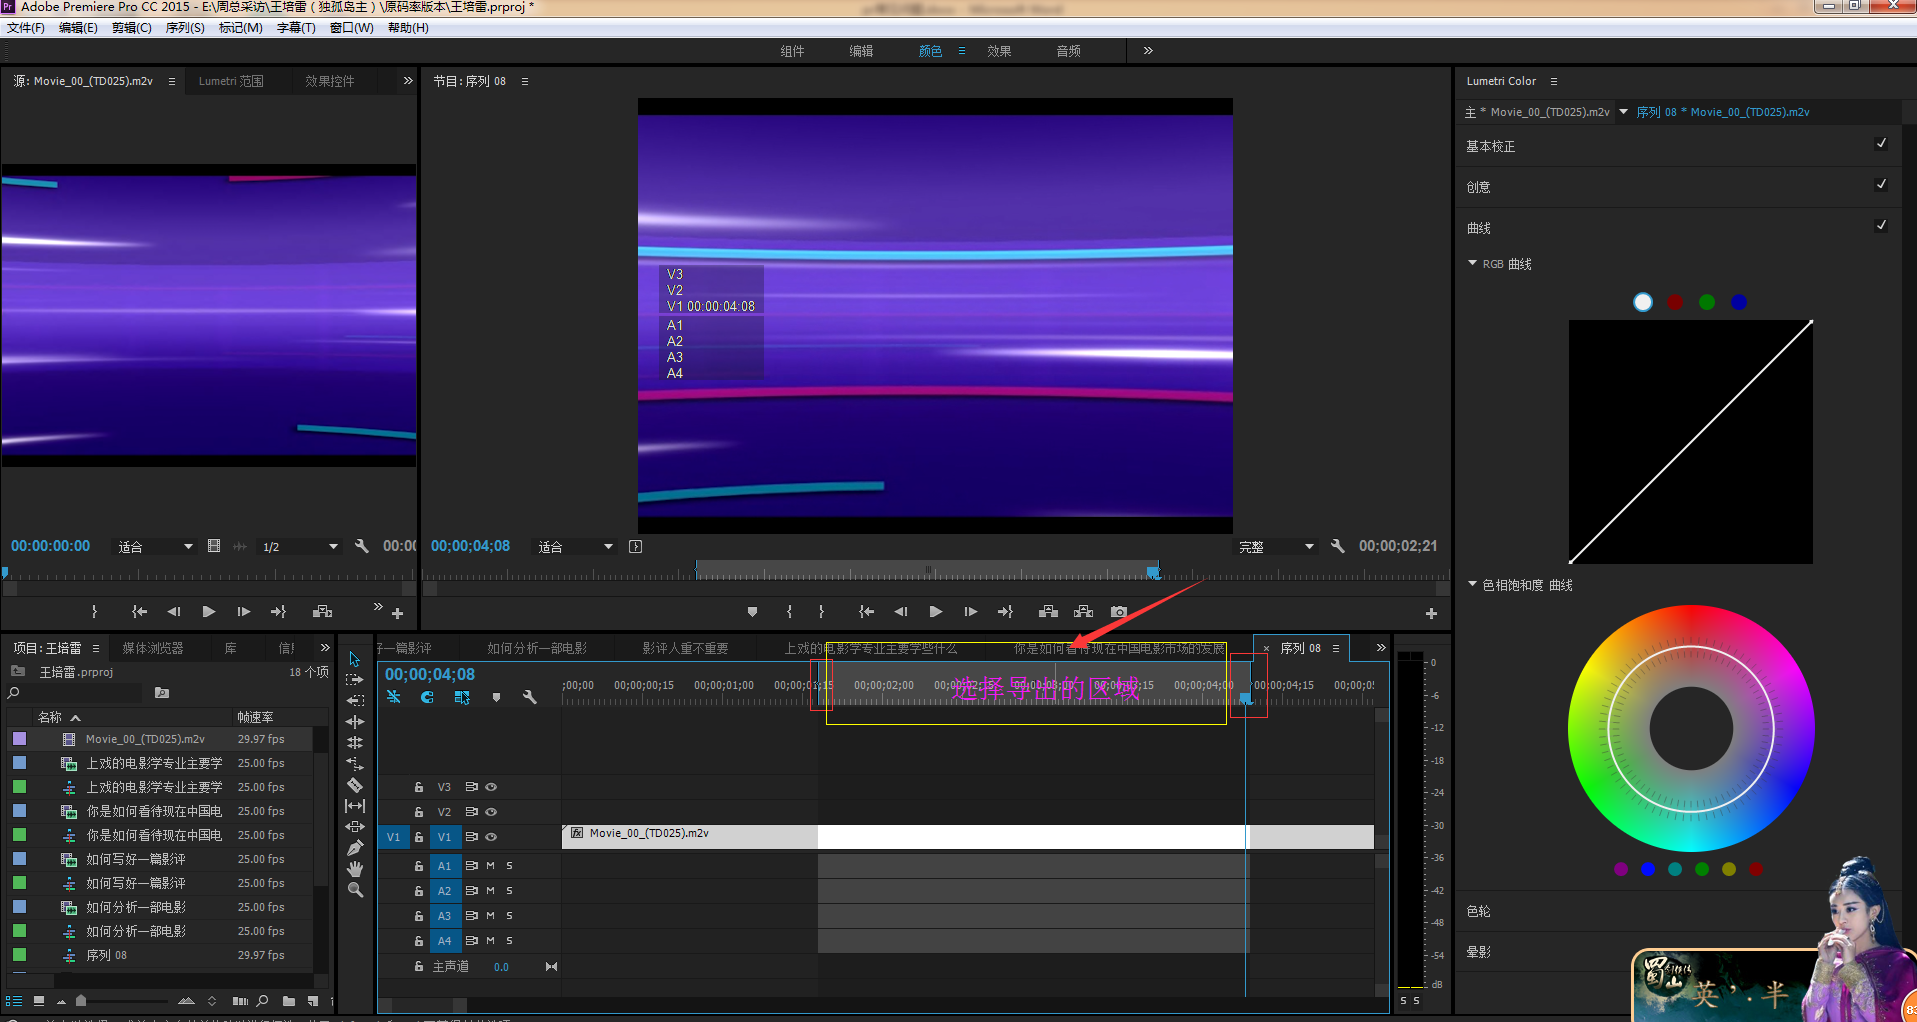Select the Hand tool in the toolbar

pyautogui.click(x=355, y=869)
